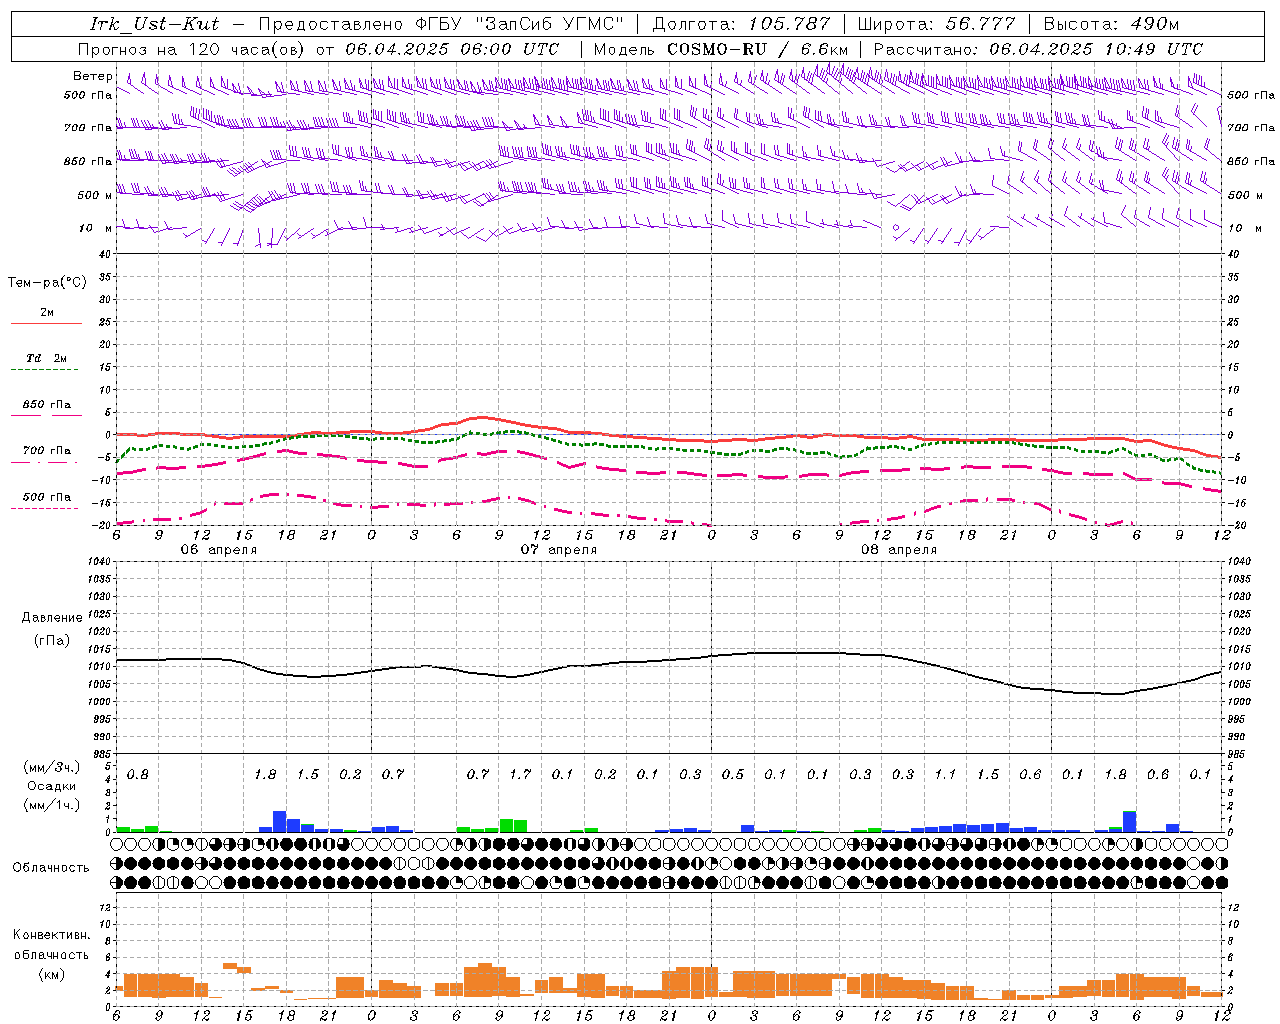The width and height of the screenshot is (1280, 1024).
Task: Click the 07 апреля date label
Action: (558, 550)
